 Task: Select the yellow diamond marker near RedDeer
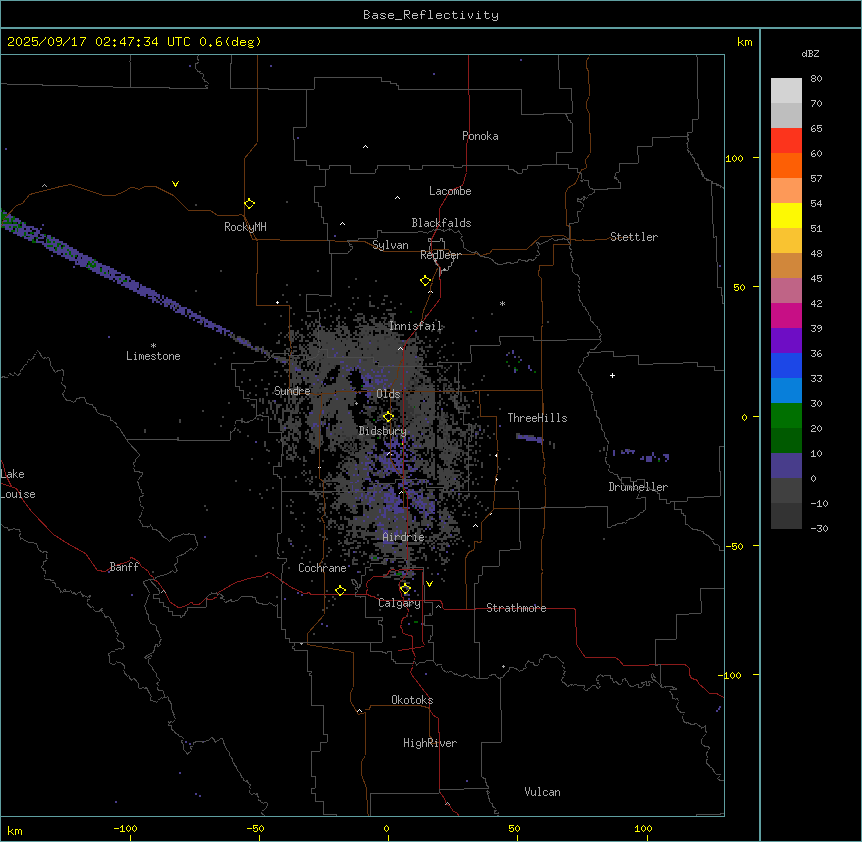coord(426,281)
